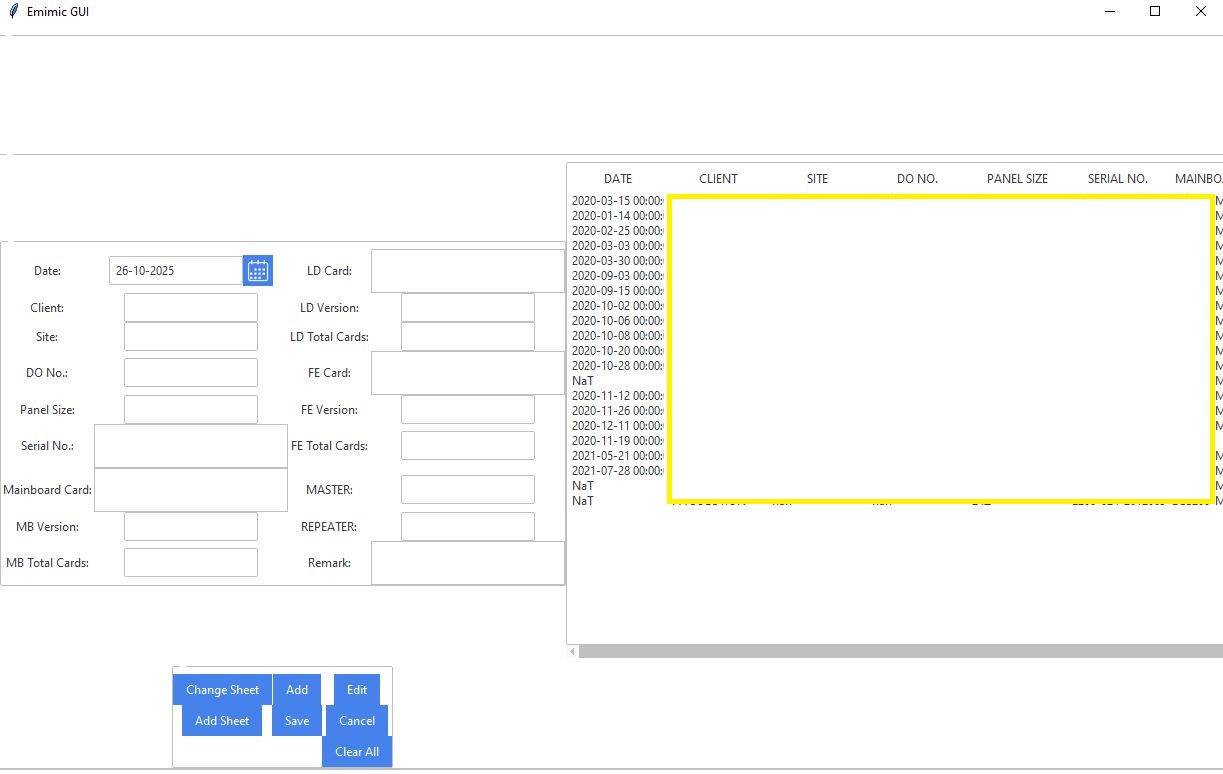
Task: Focus the Remark text box
Action: (467, 563)
